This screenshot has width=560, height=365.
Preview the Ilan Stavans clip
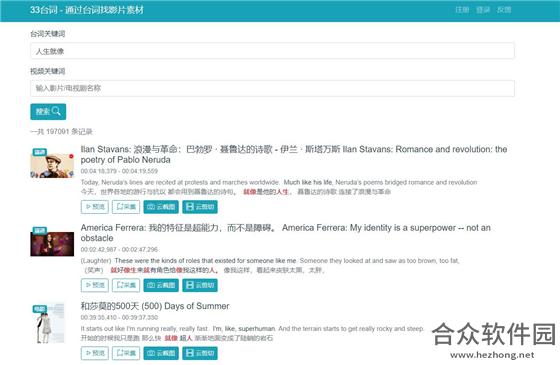(x=95, y=207)
